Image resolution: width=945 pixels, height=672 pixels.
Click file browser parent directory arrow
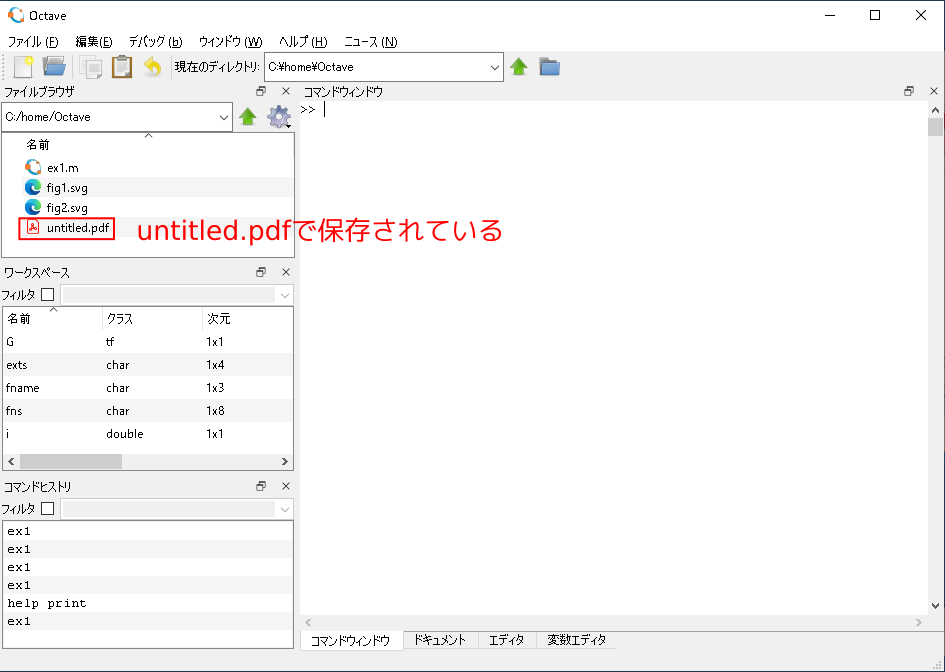click(248, 117)
